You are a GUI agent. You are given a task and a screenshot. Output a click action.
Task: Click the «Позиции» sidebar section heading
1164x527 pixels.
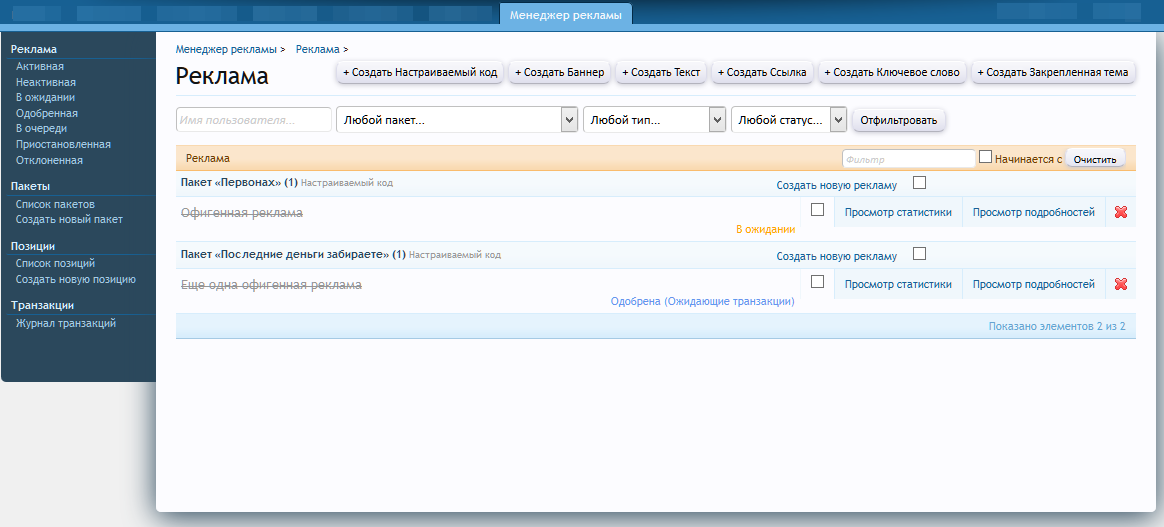[x=33, y=246]
